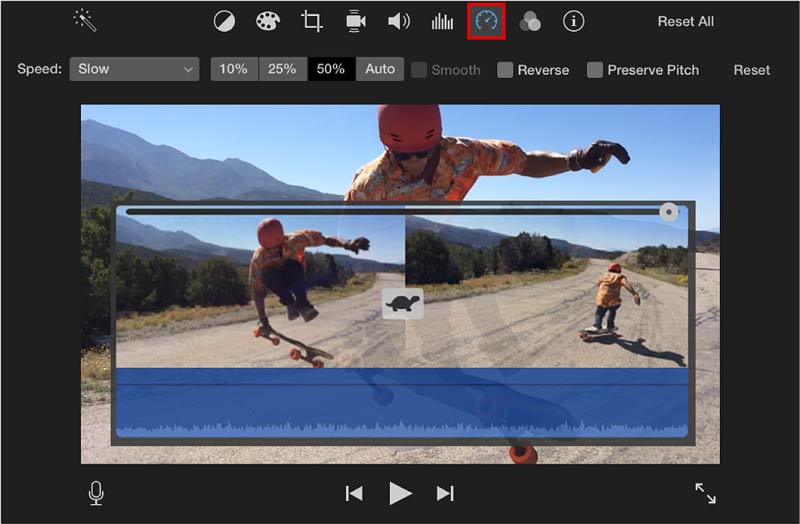
Task: Set slow speed to 25%
Action: [282, 69]
